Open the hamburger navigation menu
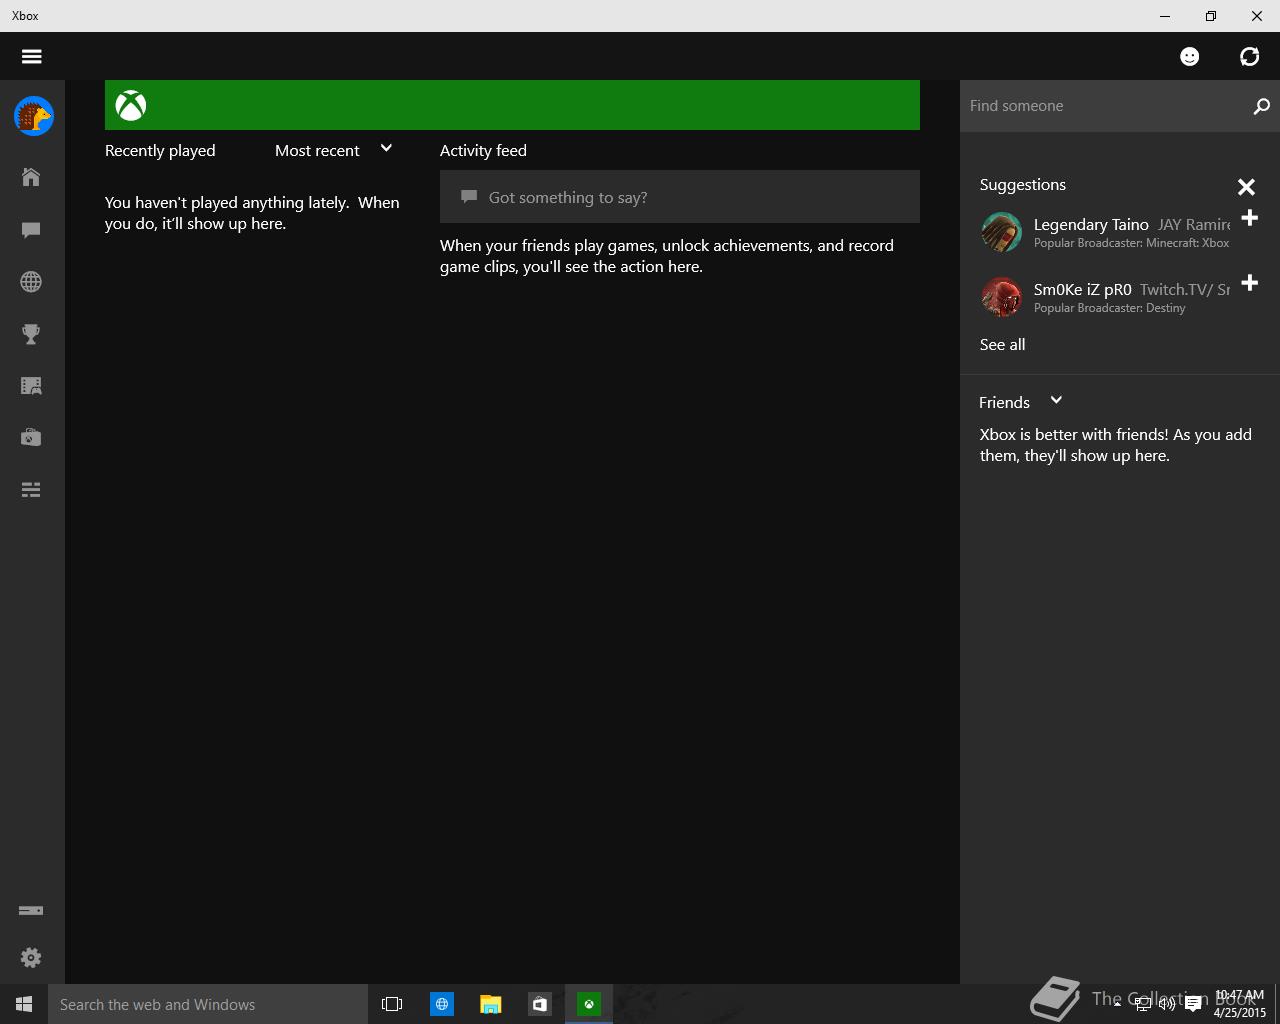The height and width of the screenshot is (1024, 1280). point(32,56)
